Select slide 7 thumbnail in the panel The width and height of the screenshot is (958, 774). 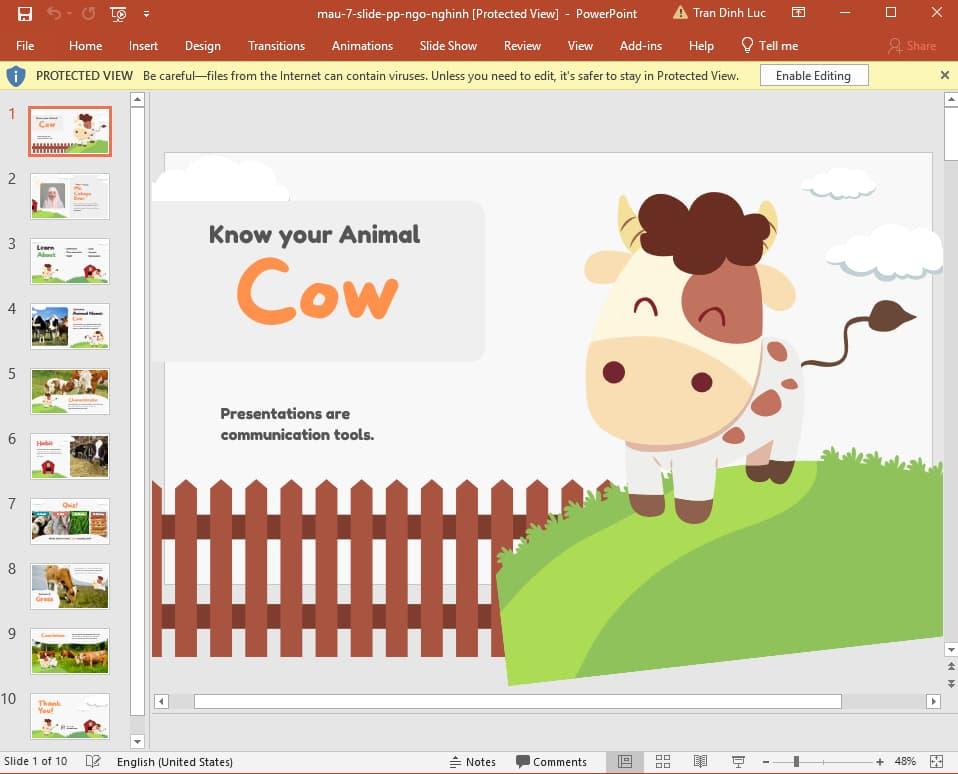coord(69,521)
